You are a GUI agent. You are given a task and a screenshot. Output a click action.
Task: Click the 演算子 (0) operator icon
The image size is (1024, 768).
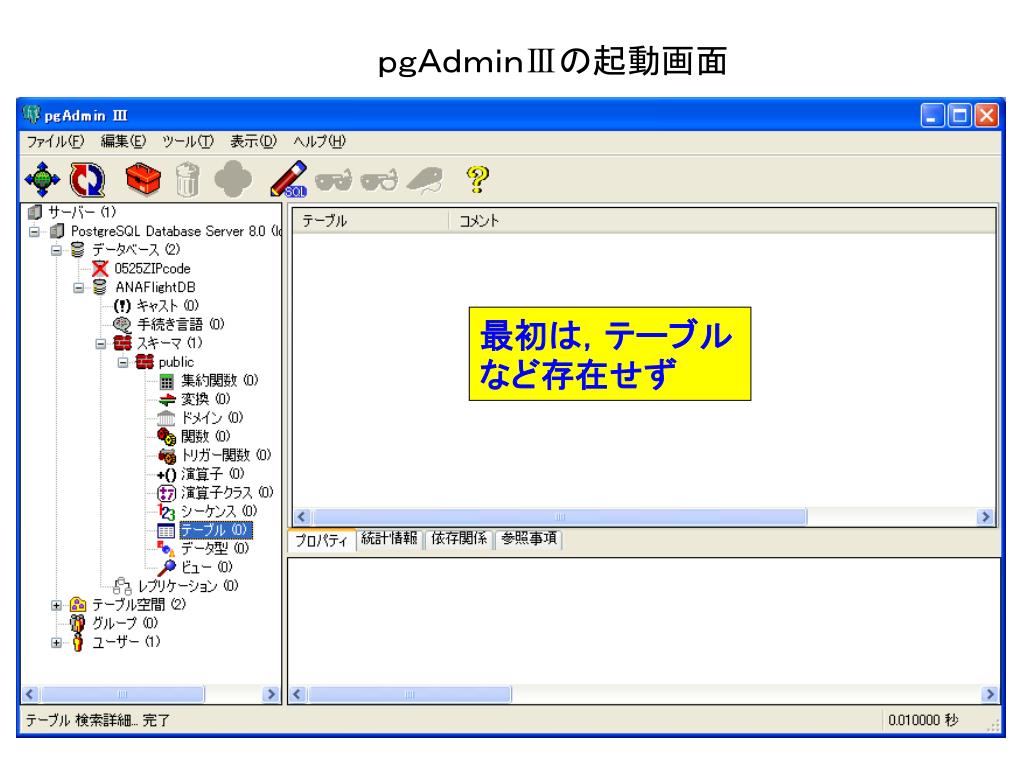(x=167, y=474)
